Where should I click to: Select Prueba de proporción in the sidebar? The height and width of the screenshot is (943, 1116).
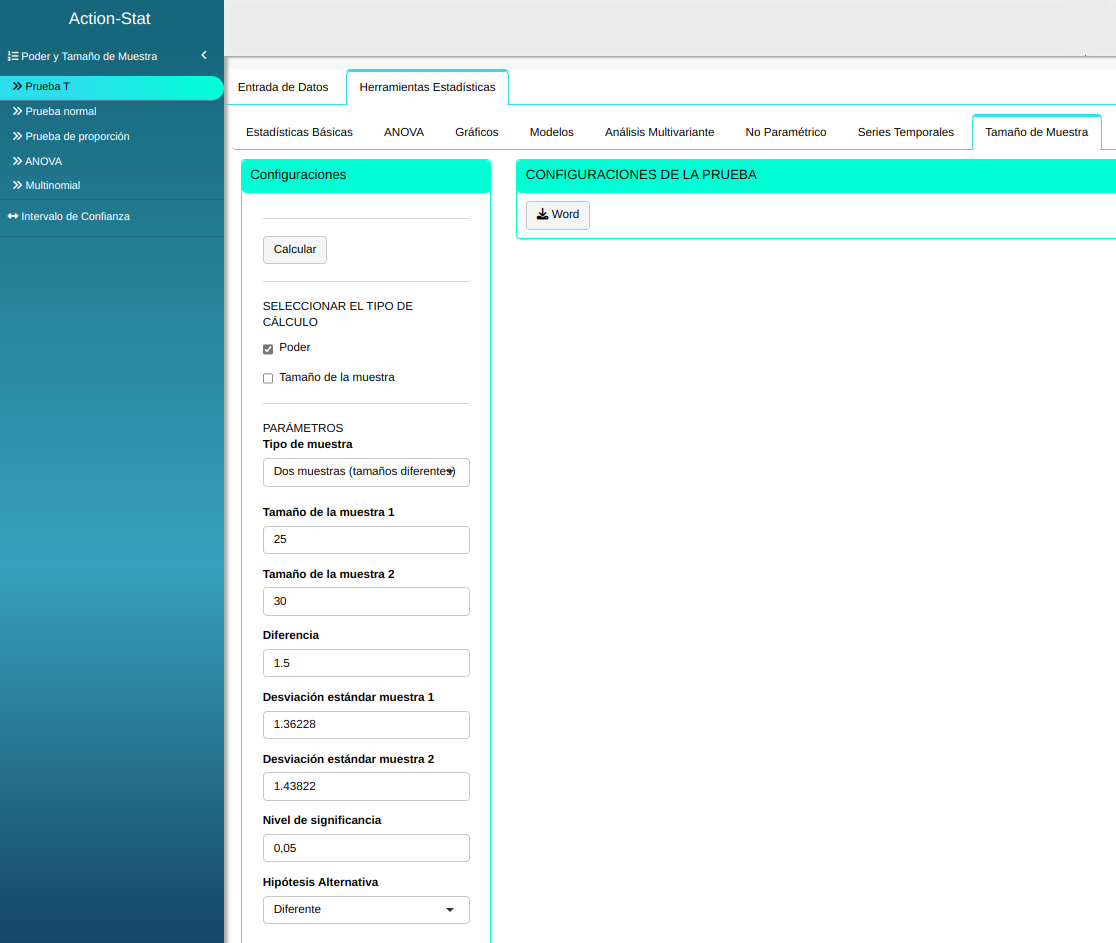pos(77,136)
